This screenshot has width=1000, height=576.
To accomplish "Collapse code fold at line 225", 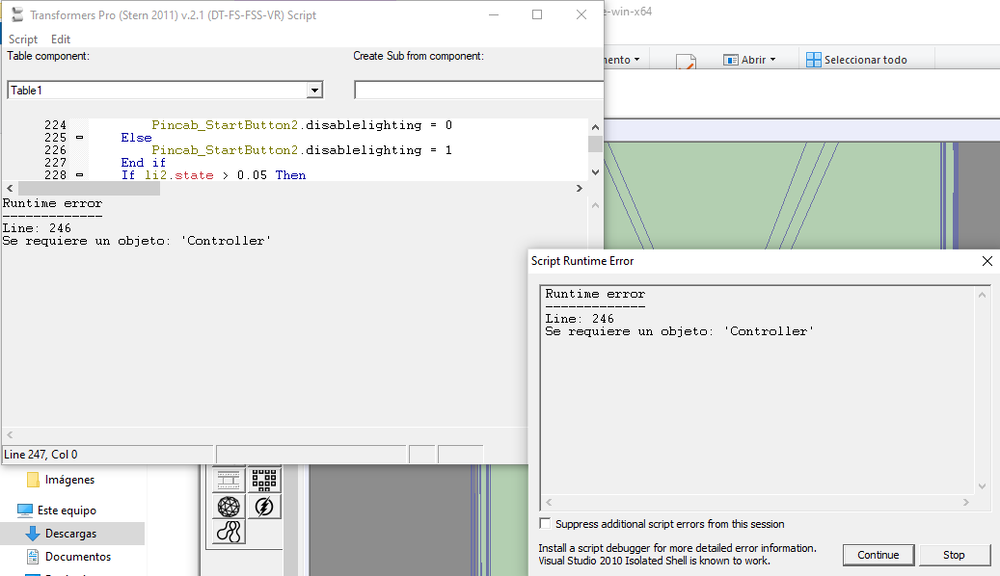I will [80, 137].
